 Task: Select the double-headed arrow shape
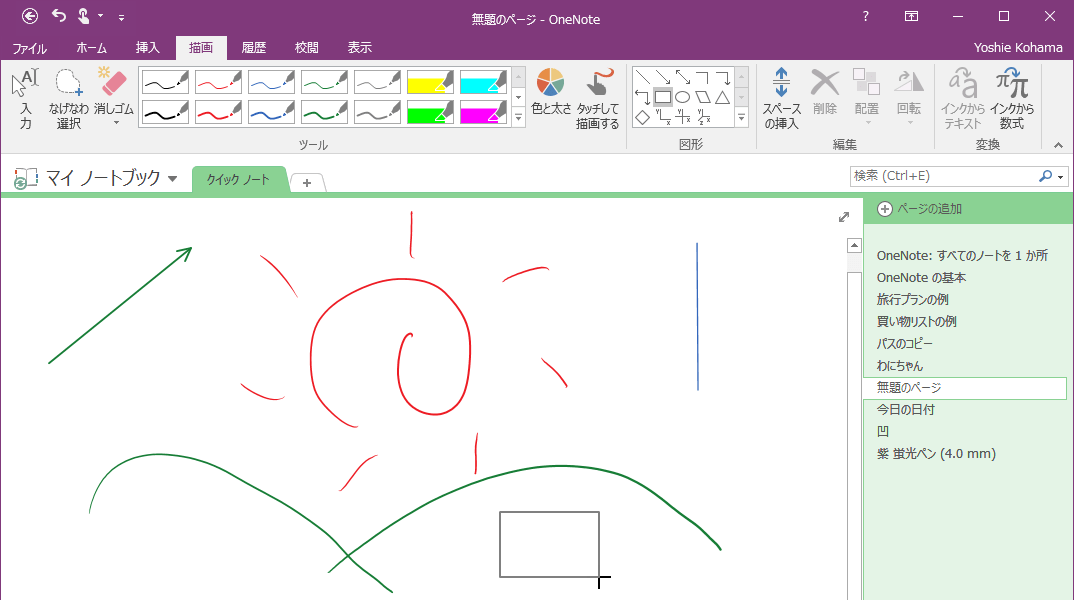tap(682, 77)
